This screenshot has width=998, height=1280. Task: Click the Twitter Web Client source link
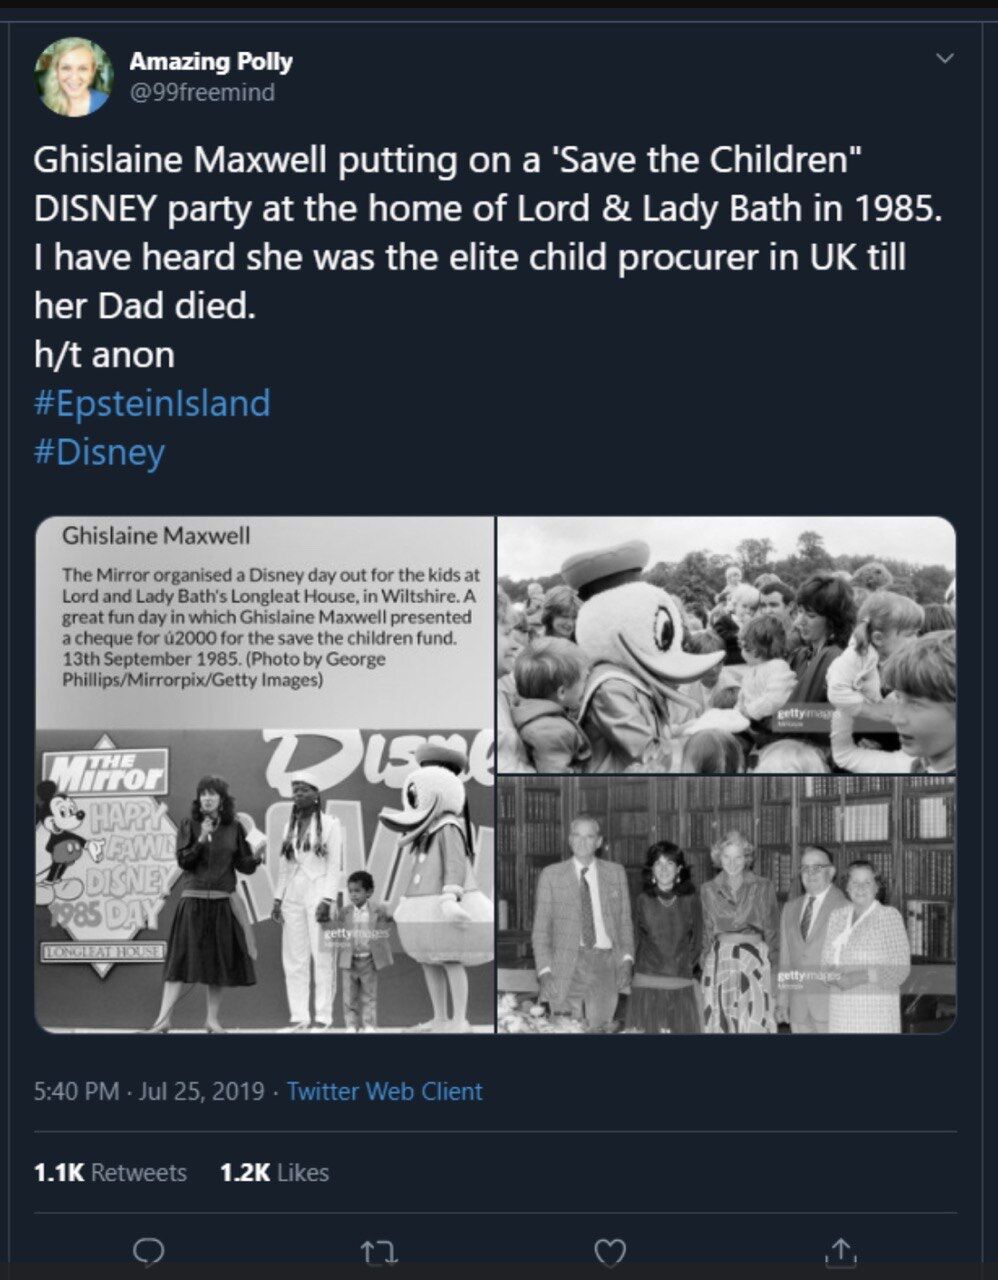click(384, 1091)
